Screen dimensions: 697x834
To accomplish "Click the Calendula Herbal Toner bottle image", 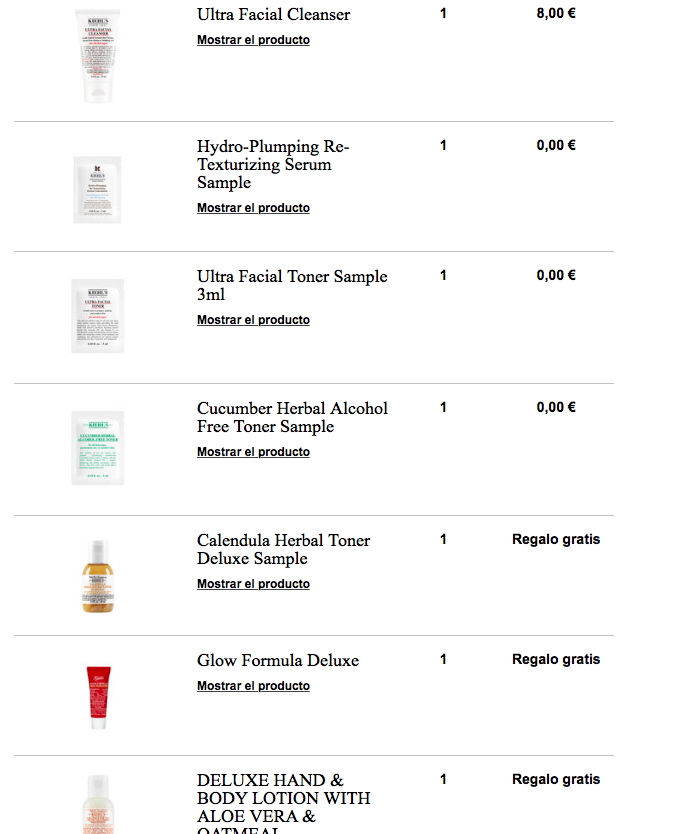I will (97, 576).
